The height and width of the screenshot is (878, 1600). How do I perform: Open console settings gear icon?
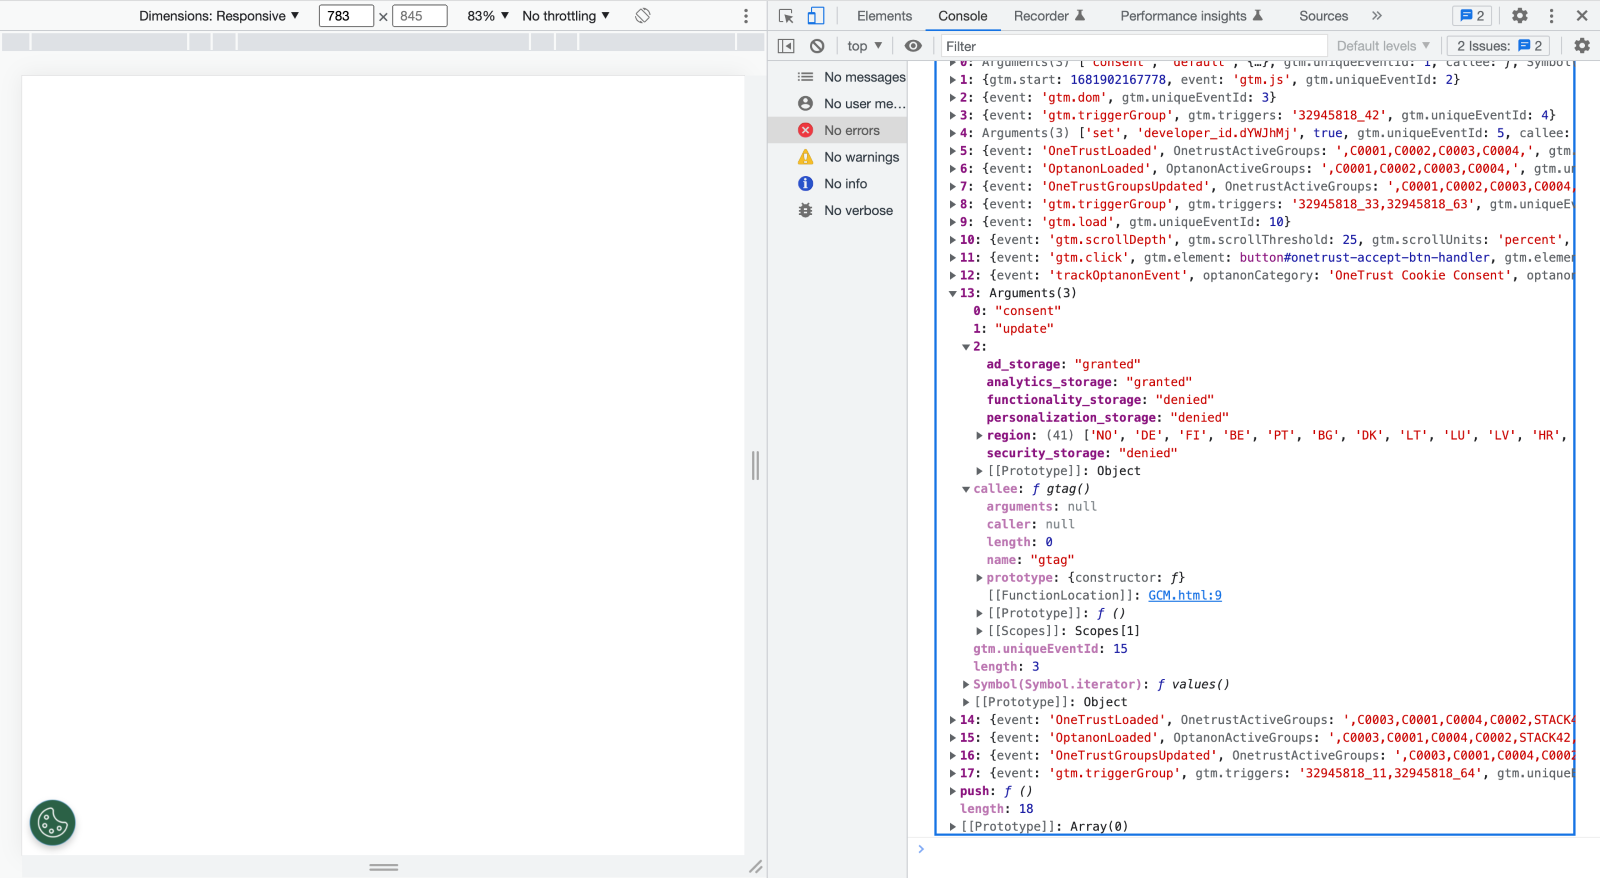[x=1582, y=46]
